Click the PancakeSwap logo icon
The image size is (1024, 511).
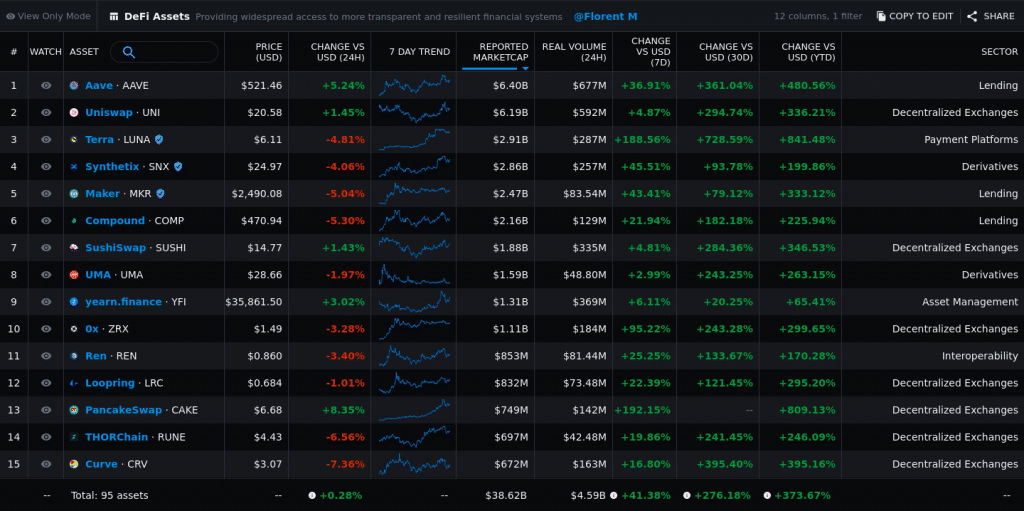[x=74, y=410]
